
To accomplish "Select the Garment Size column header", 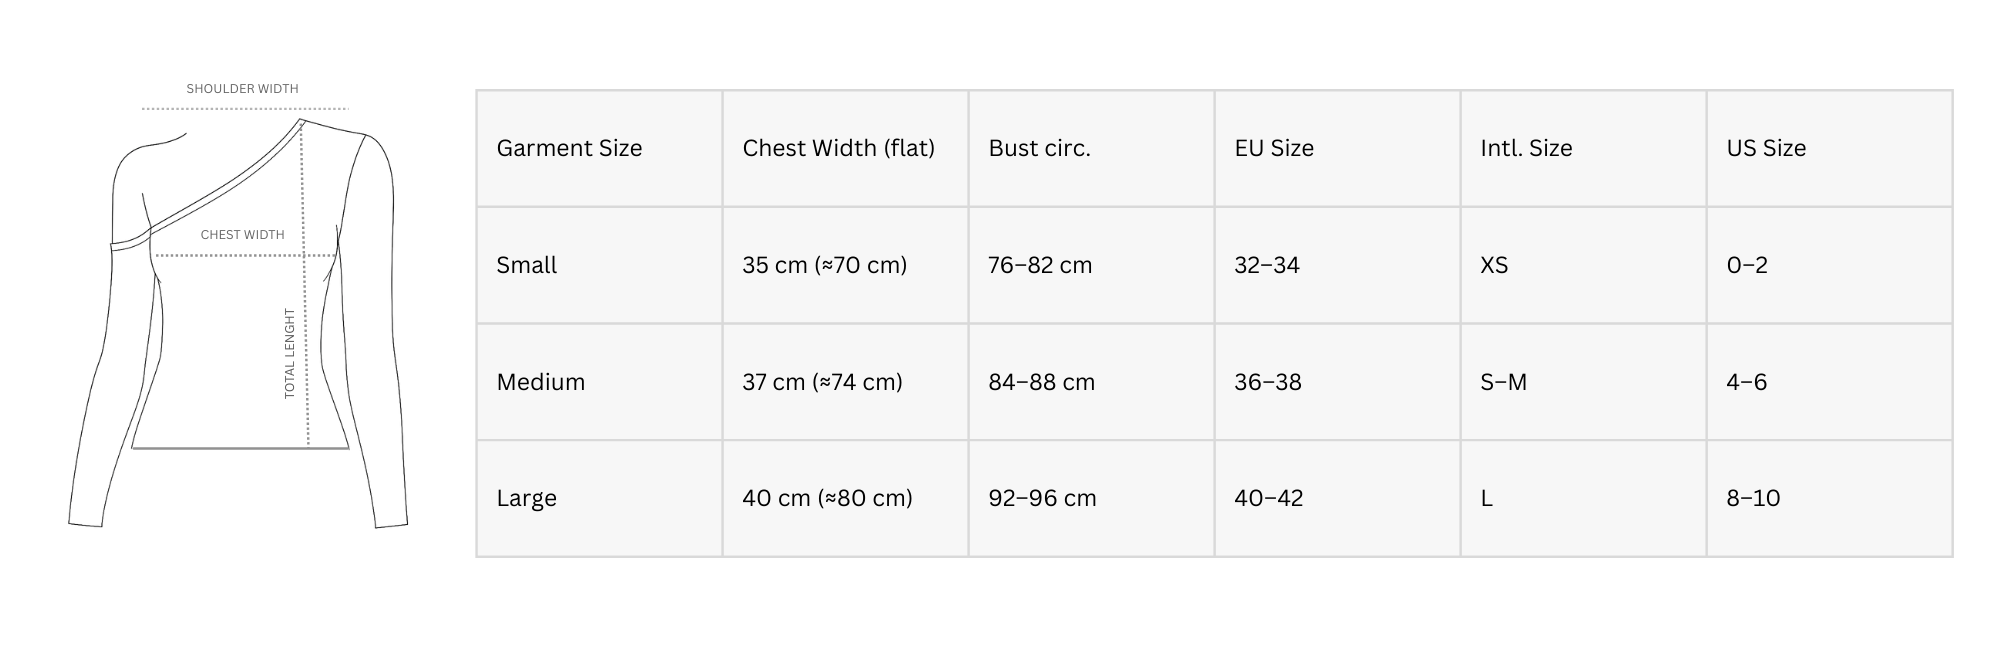I will (x=569, y=148).
